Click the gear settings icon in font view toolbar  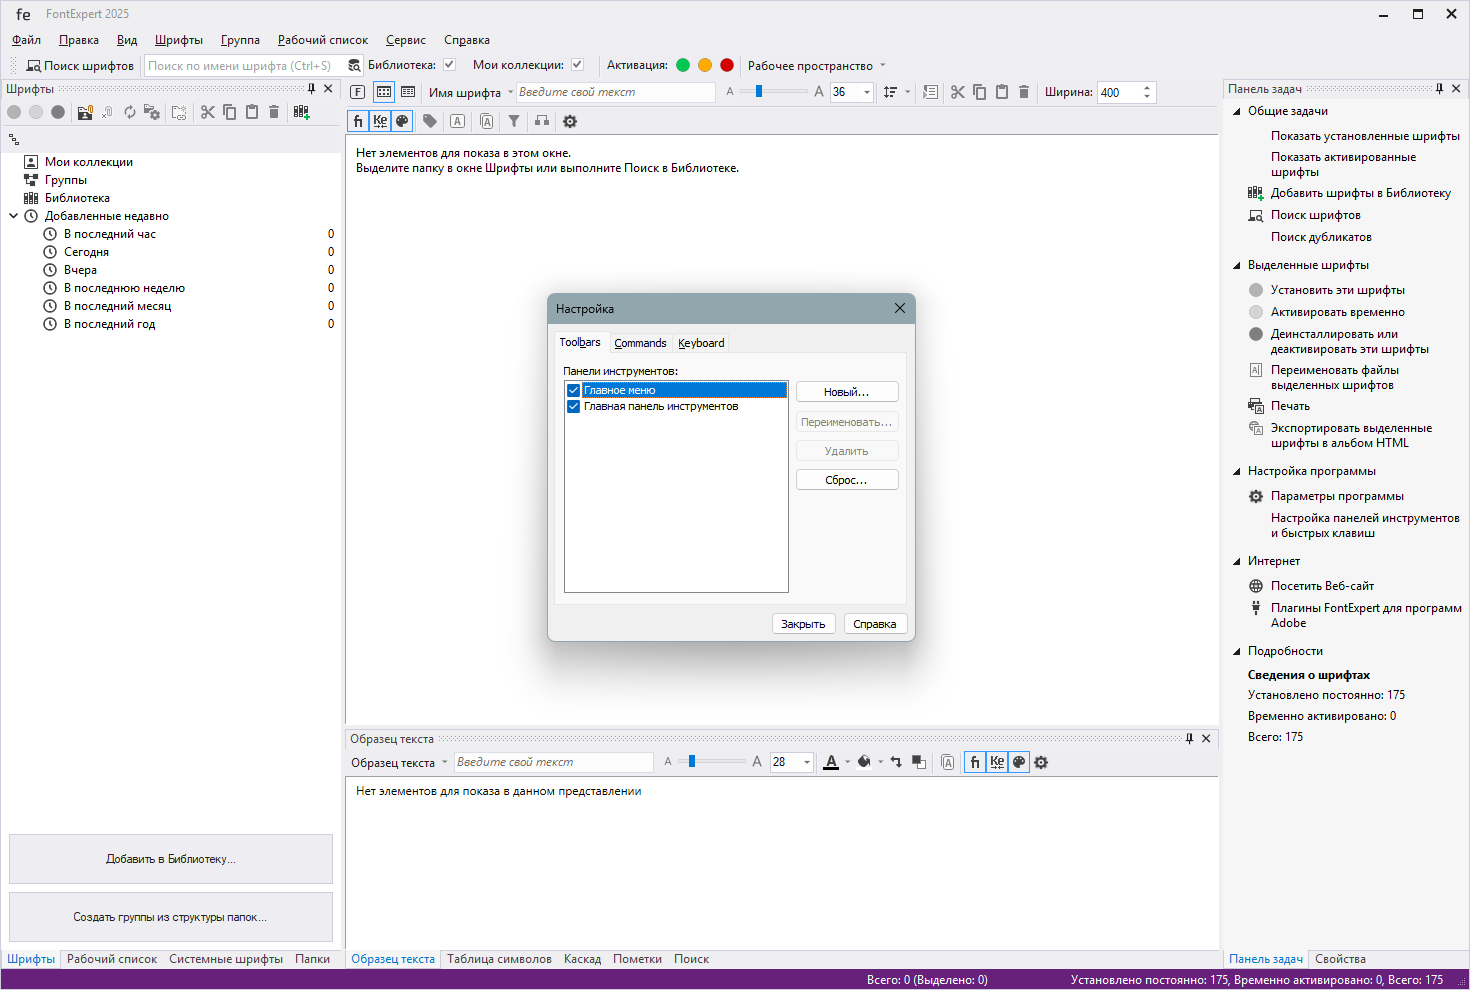click(x=570, y=121)
